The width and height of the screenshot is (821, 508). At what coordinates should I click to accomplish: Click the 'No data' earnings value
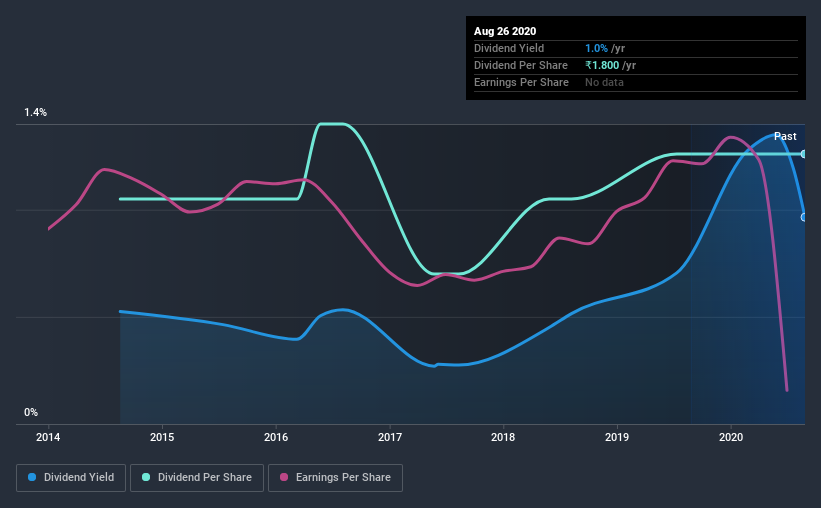click(604, 82)
